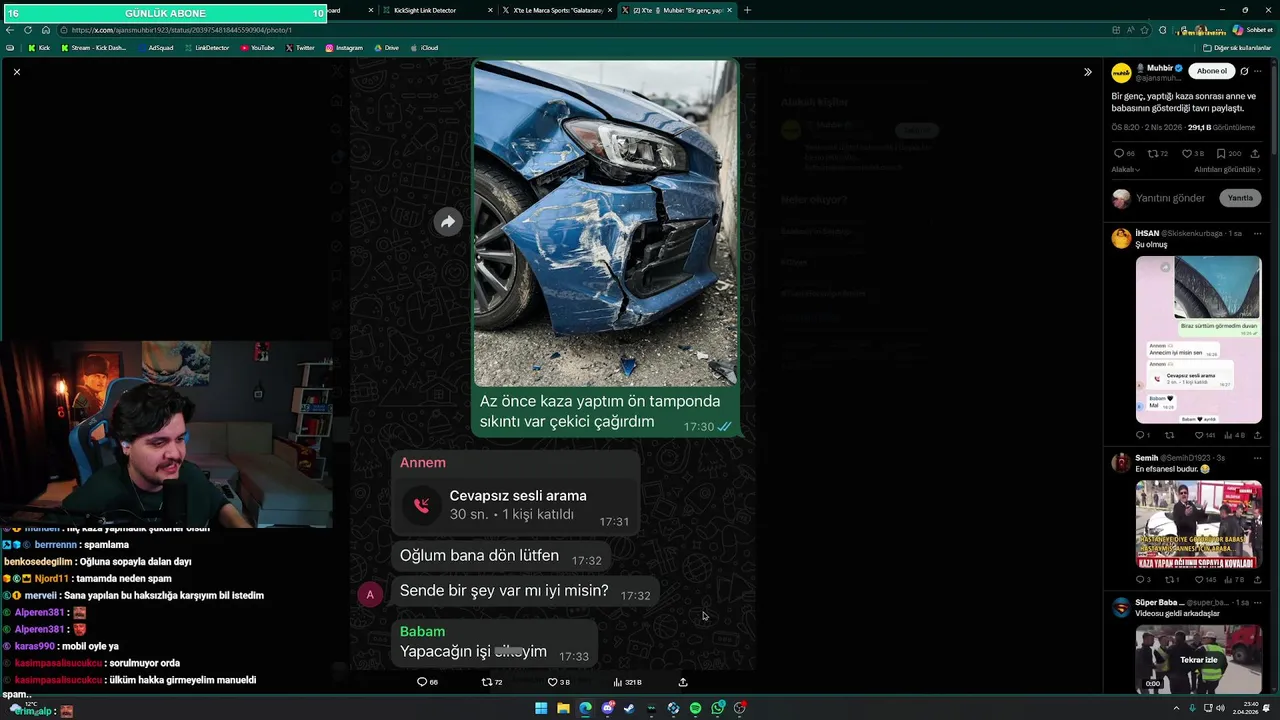The width and height of the screenshot is (1280, 720).
Task: Click the browser back arrow
Action: tap(10, 30)
